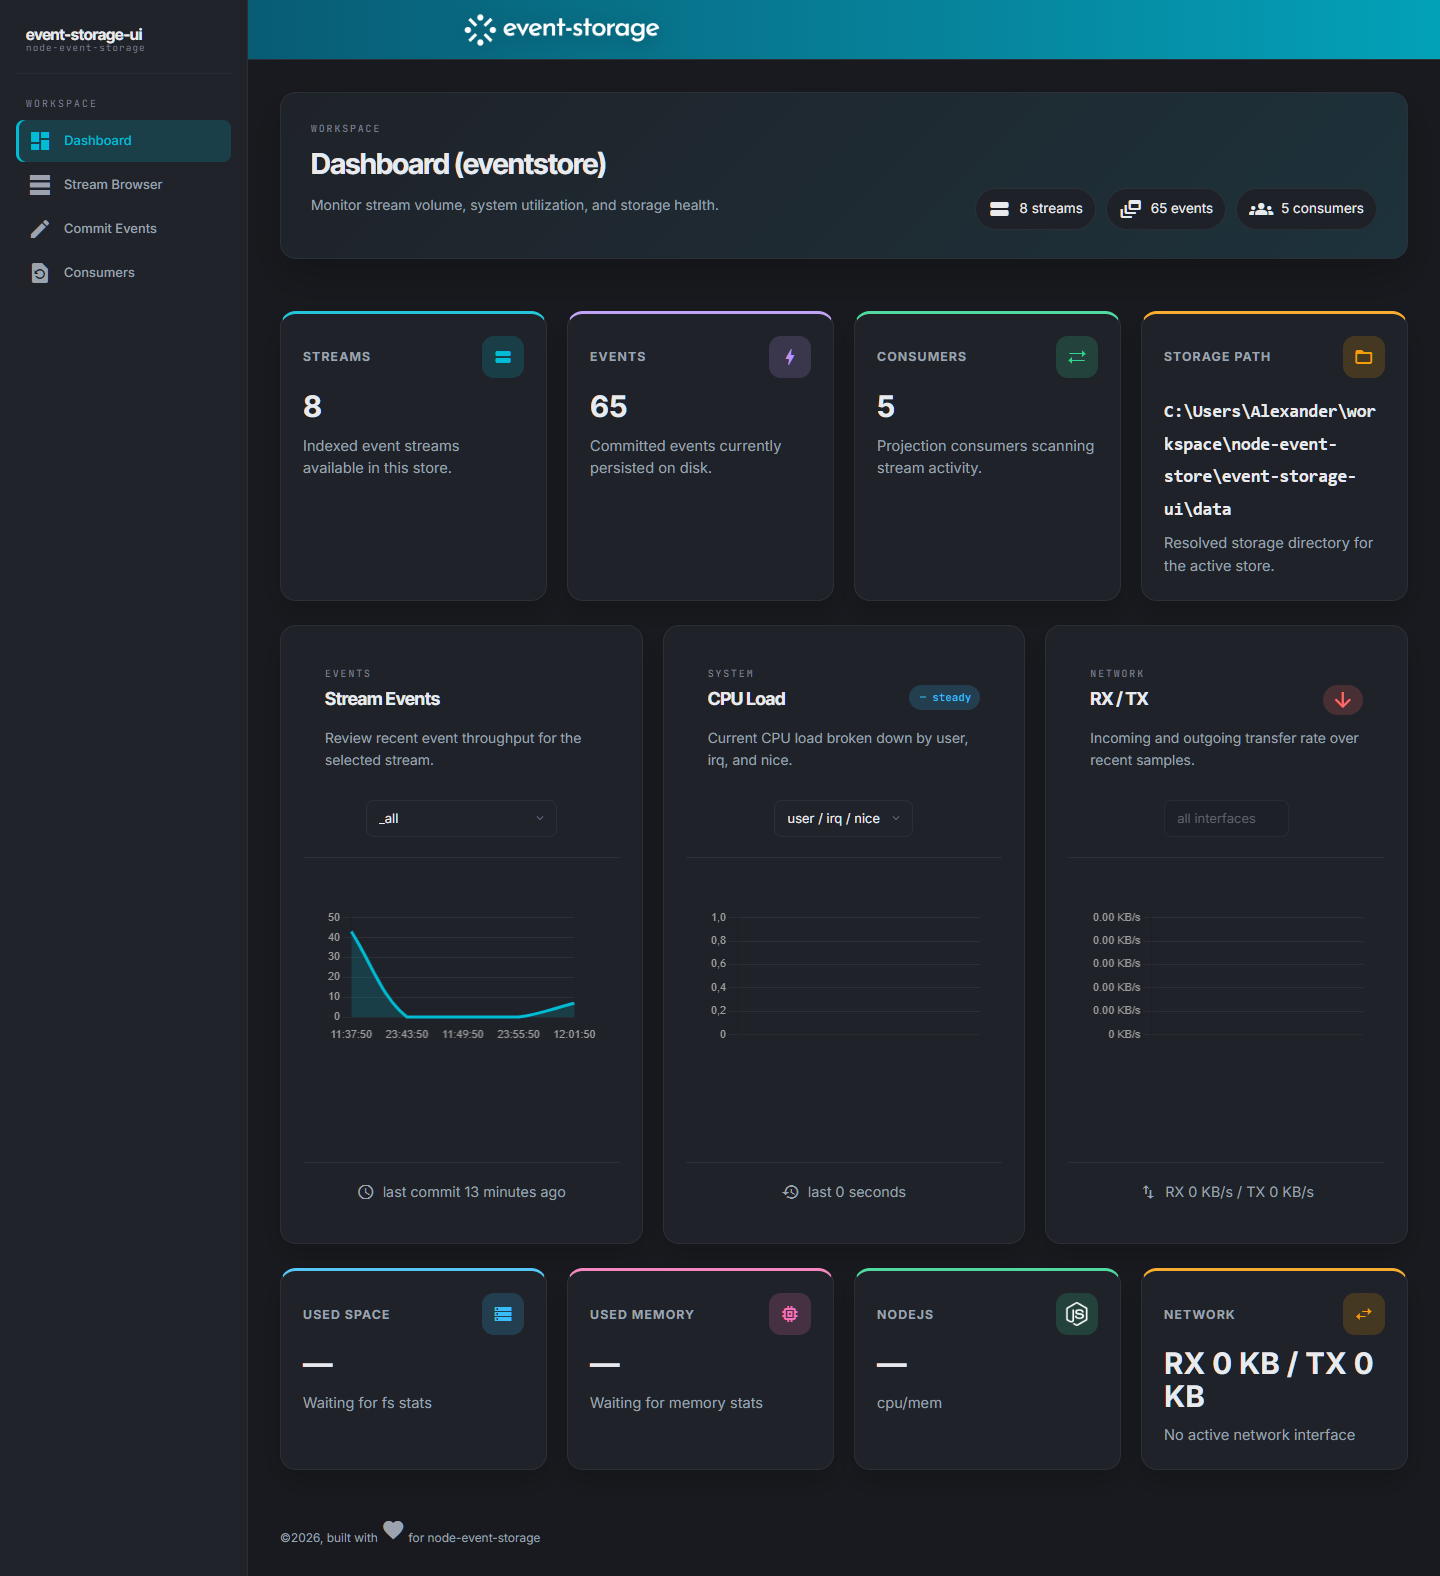Image resolution: width=1440 pixels, height=1576 pixels.
Task: Click the RX/TX red down-arrow icon
Action: tap(1343, 700)
